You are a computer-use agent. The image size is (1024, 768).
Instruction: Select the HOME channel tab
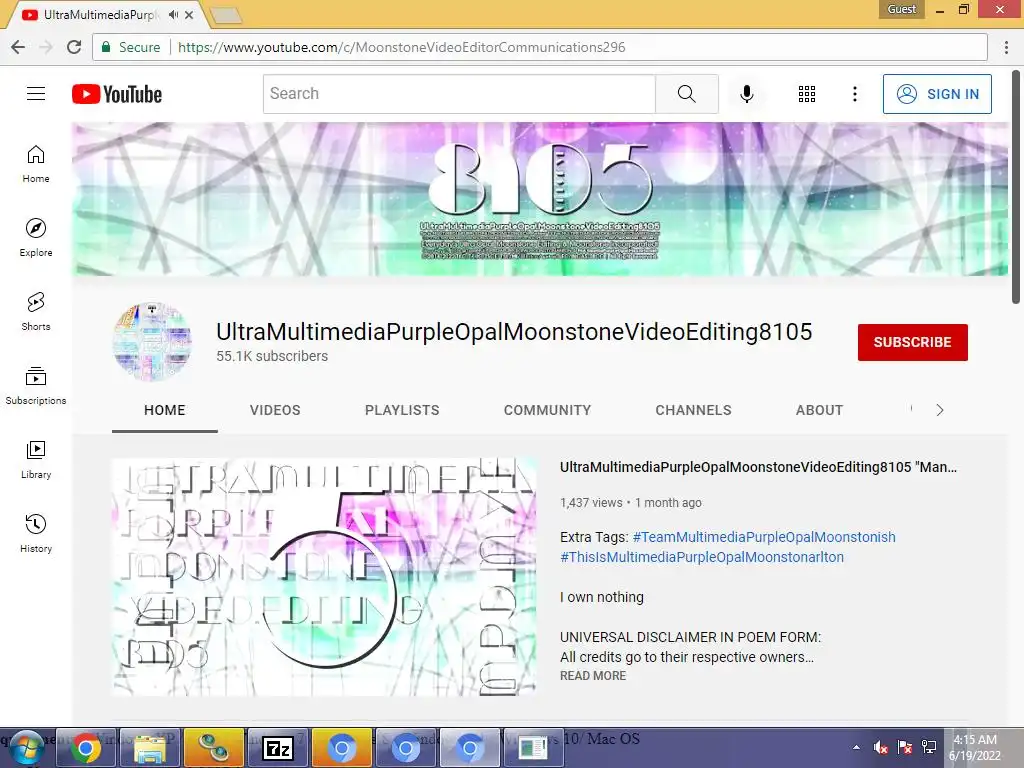[165, 410]
